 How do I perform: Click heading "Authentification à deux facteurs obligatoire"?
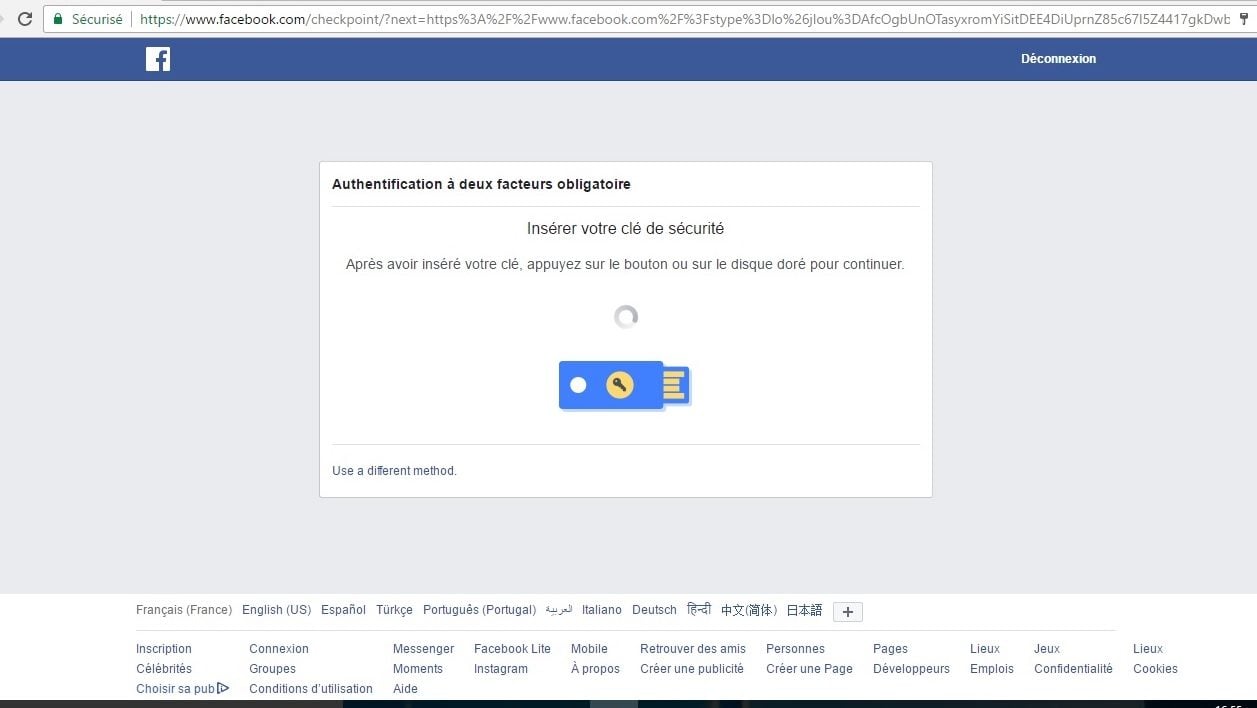coord(481,184)
